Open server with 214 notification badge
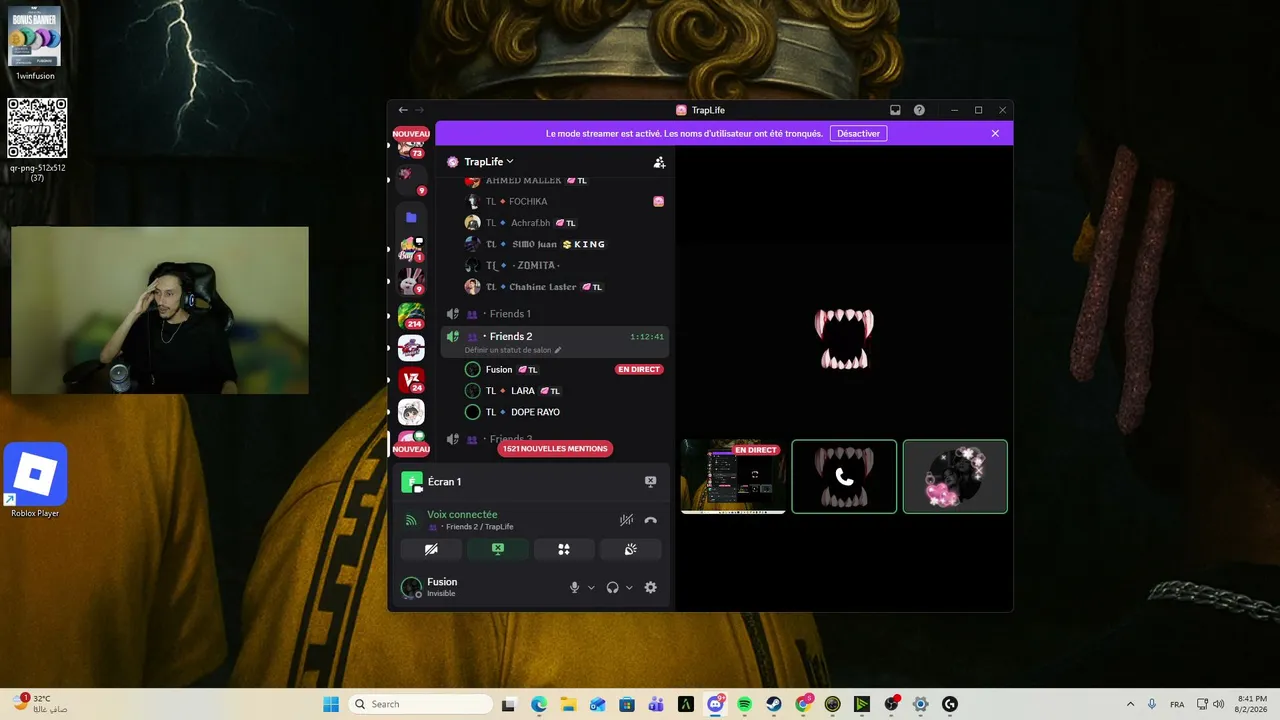 pos(411,316)
